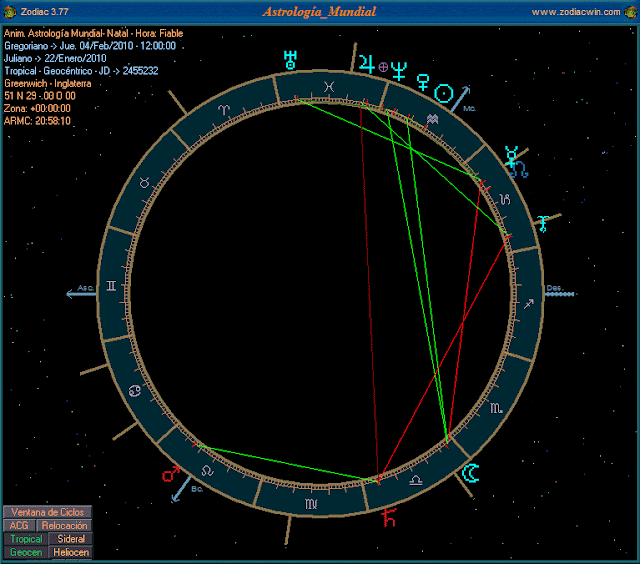Click the Asc. arrow marker
Screen dimensions: 640x564
[81, 291]
